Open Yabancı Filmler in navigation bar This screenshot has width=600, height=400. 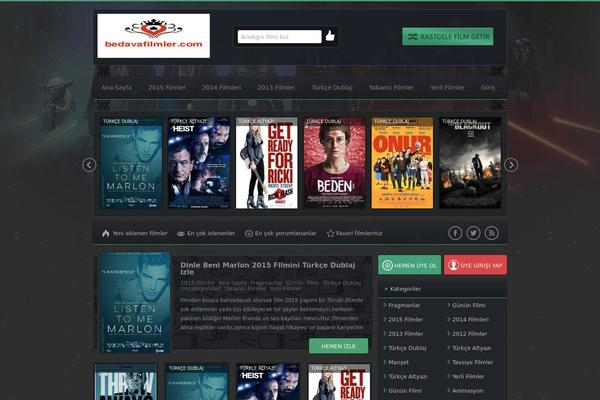click(x=391, y=88)
